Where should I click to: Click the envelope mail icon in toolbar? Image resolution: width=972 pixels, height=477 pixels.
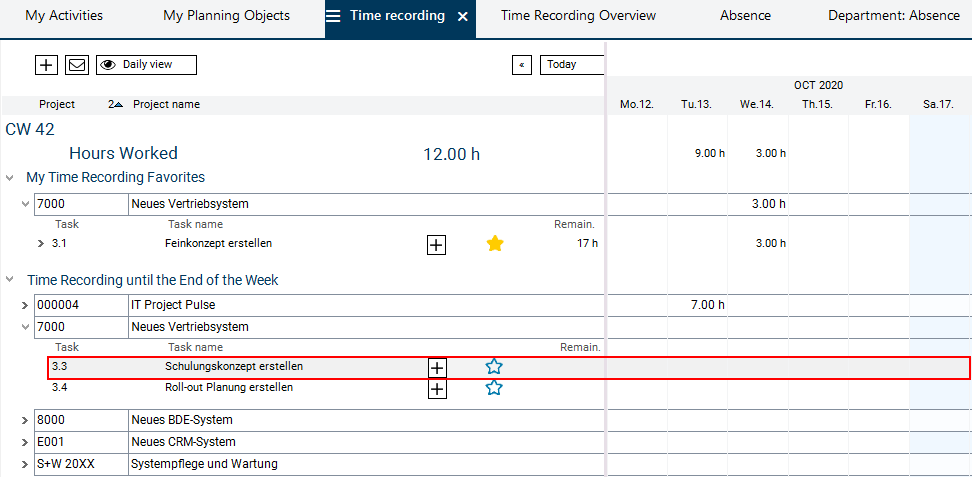point(77,65)
